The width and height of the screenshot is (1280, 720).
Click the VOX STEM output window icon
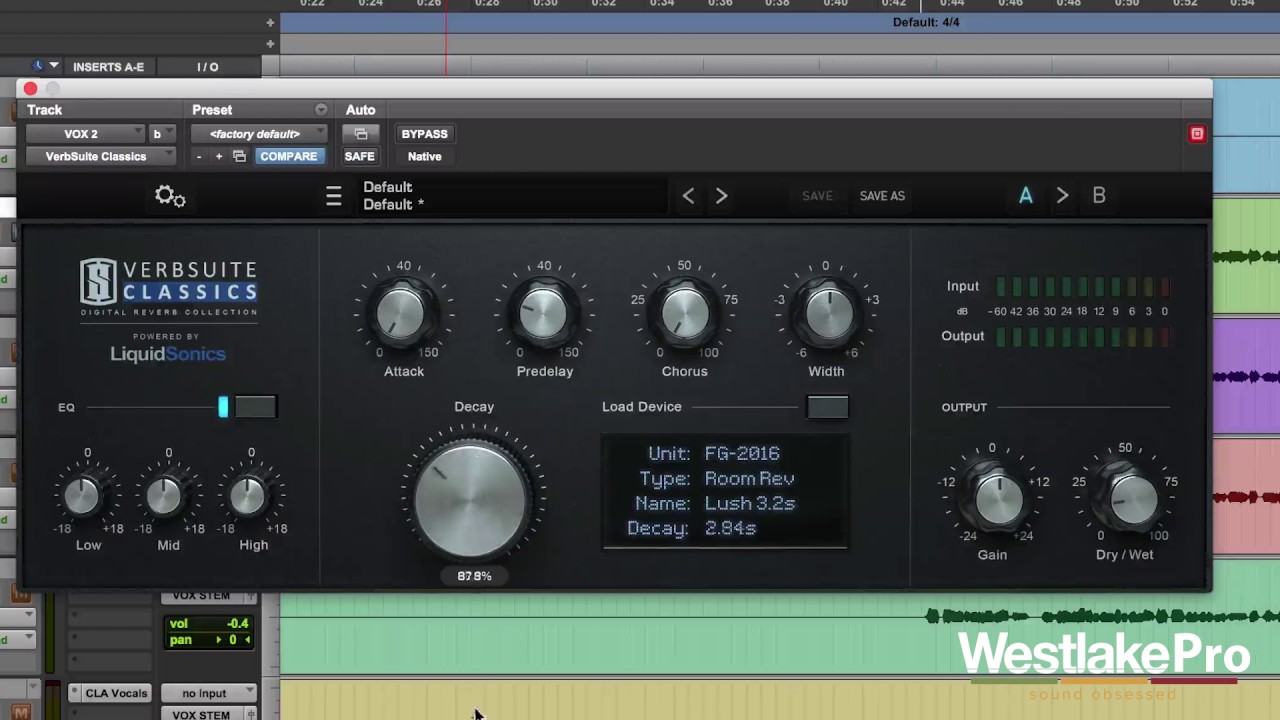251,715
